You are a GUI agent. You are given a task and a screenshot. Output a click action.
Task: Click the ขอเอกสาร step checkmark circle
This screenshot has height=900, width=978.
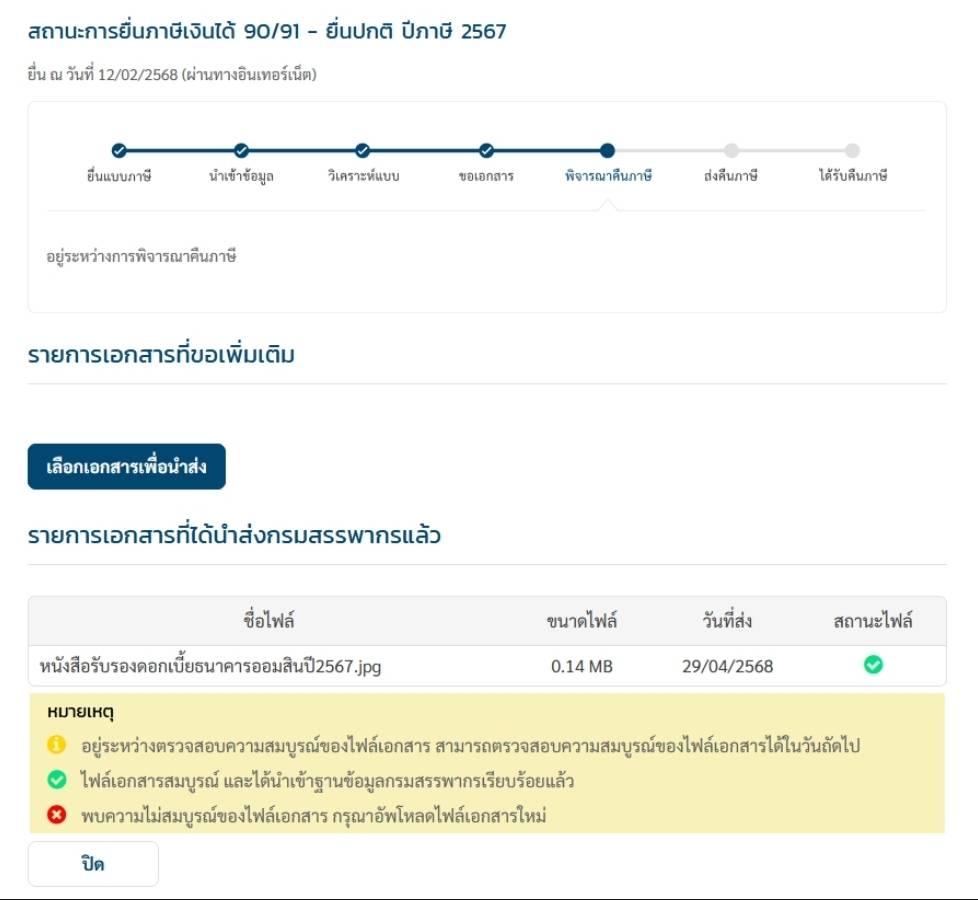(487, 150)
